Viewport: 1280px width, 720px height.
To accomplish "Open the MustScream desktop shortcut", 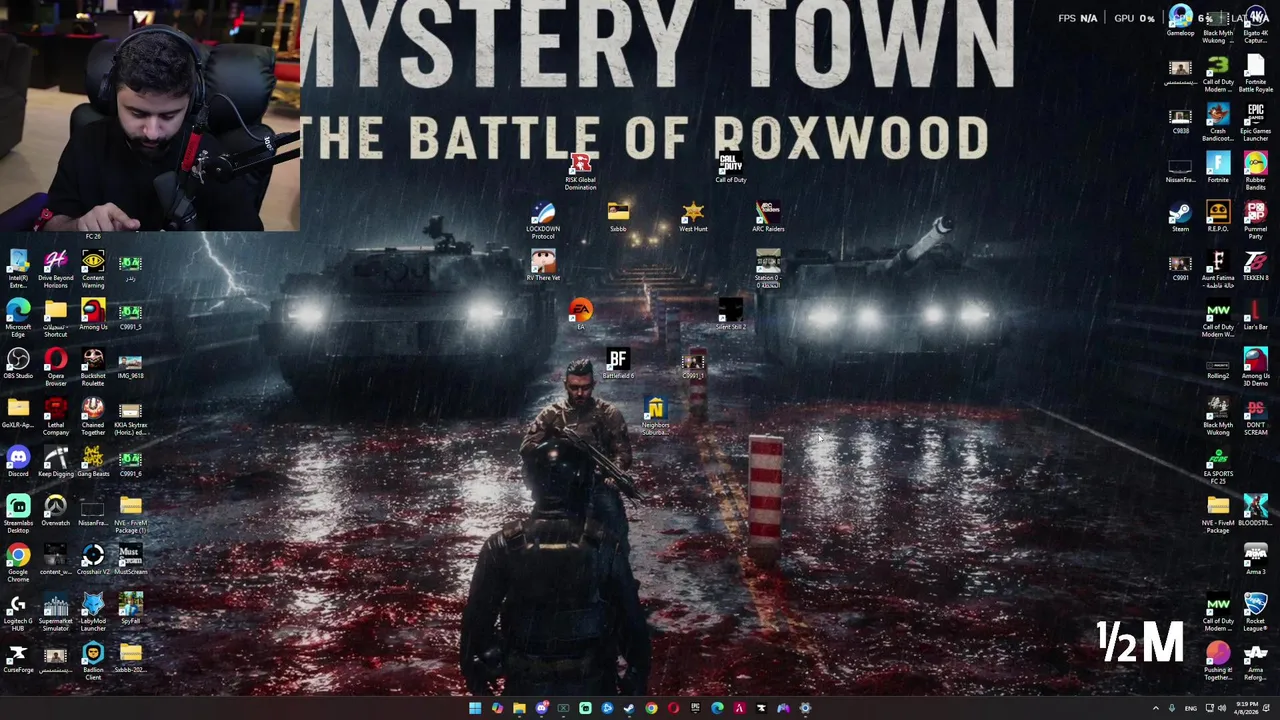I will click(130, 561).
